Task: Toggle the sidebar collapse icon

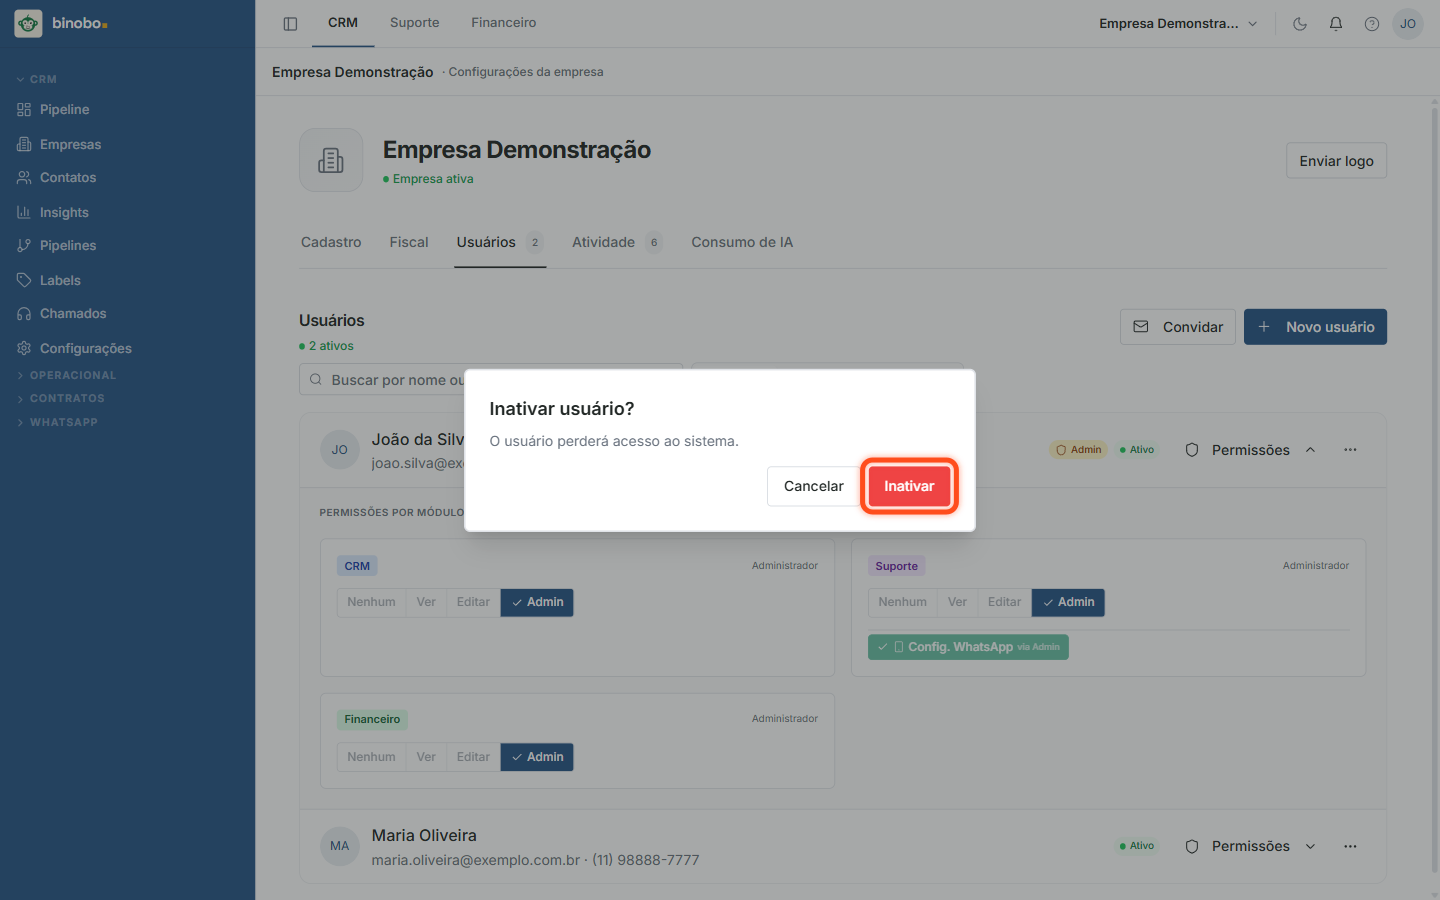Action: pos(290,24)
